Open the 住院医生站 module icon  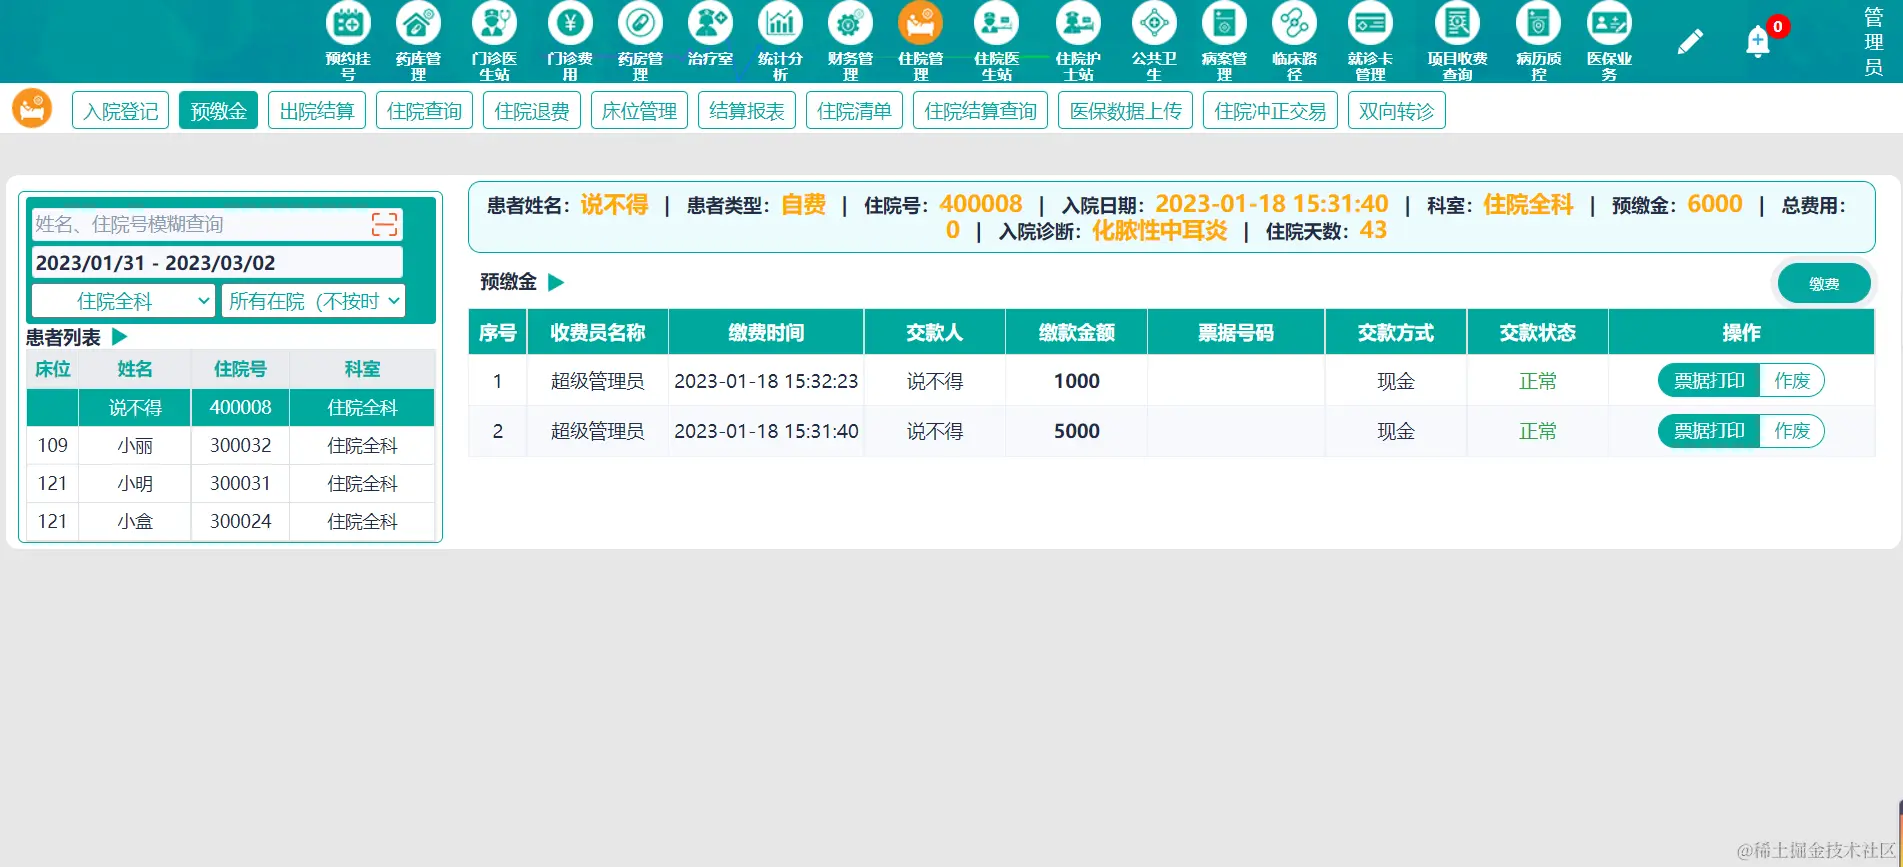(x=996, y=24)
